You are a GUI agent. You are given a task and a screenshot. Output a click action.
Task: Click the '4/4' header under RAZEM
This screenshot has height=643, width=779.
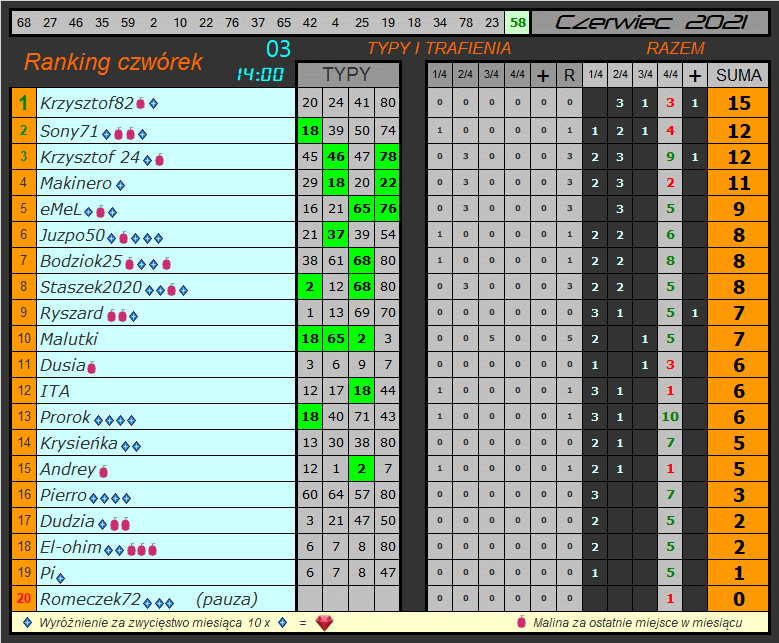tap(670, 75)
